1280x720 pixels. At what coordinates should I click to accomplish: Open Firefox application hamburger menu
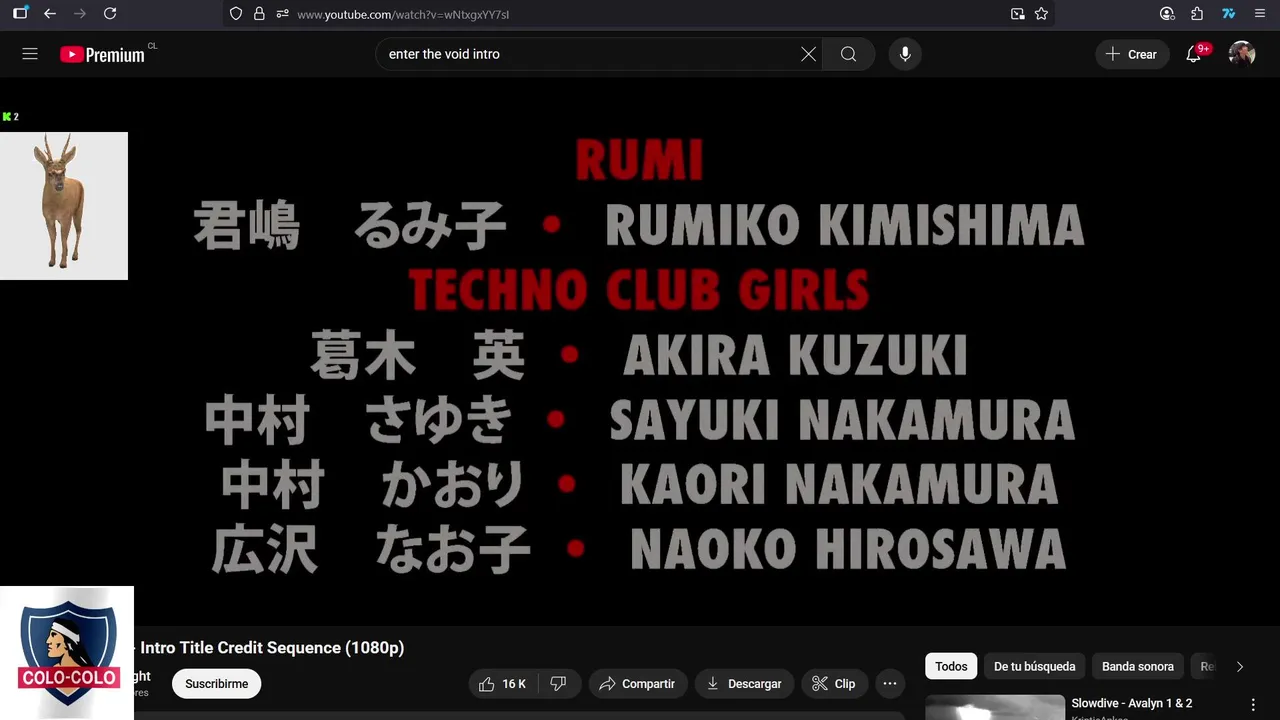pos(1260,14)
